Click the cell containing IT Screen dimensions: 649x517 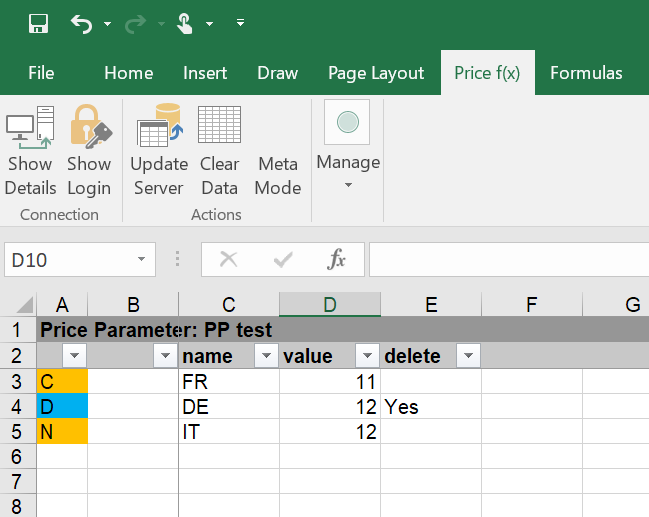tap(229, 431)
